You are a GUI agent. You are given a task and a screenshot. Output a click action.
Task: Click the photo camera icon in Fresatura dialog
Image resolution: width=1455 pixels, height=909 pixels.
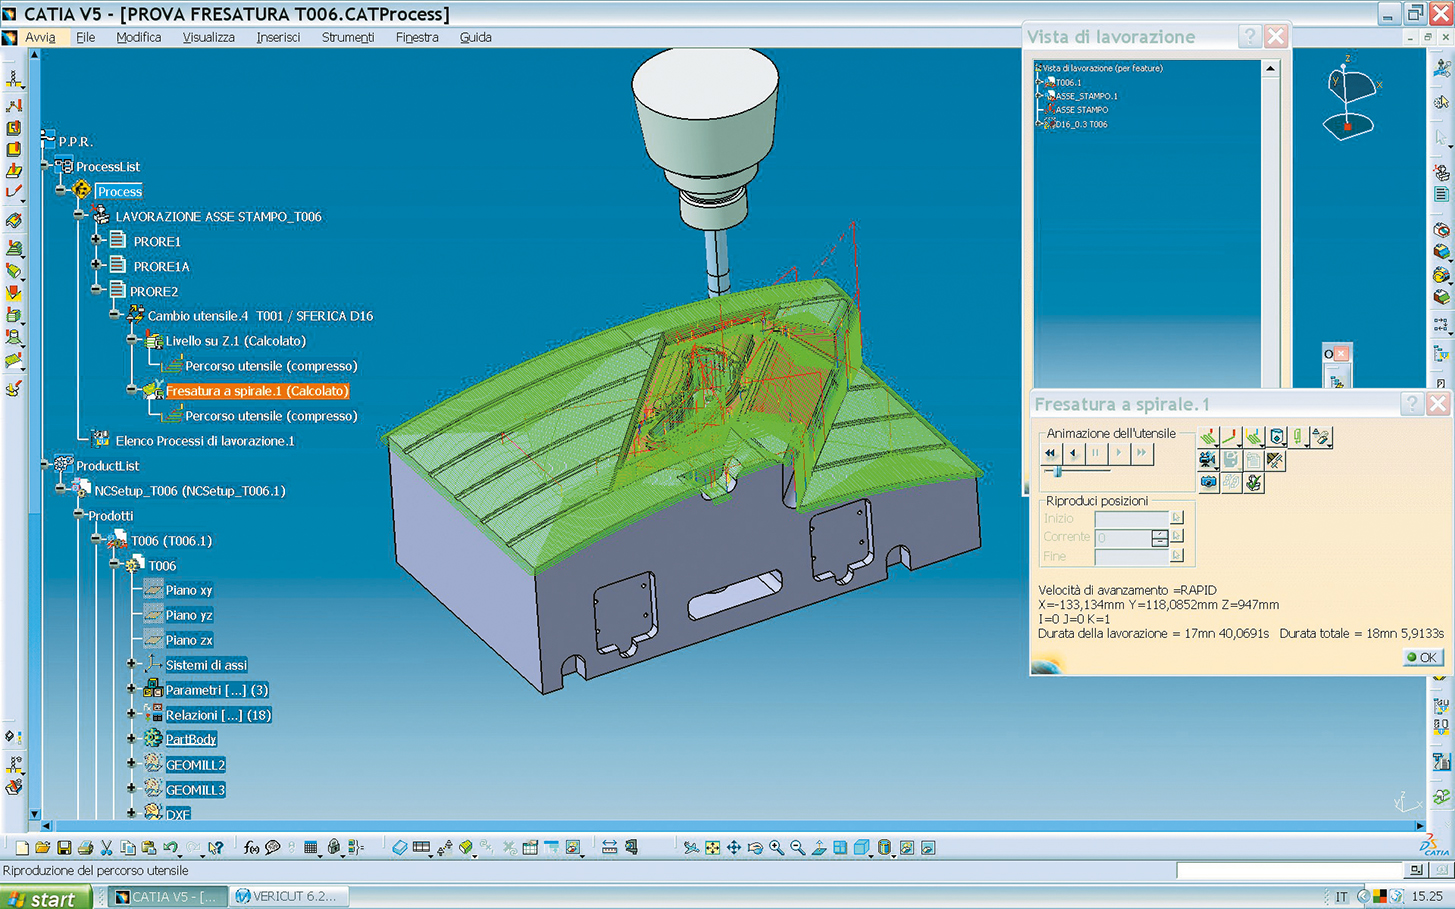coord(1208,482)
